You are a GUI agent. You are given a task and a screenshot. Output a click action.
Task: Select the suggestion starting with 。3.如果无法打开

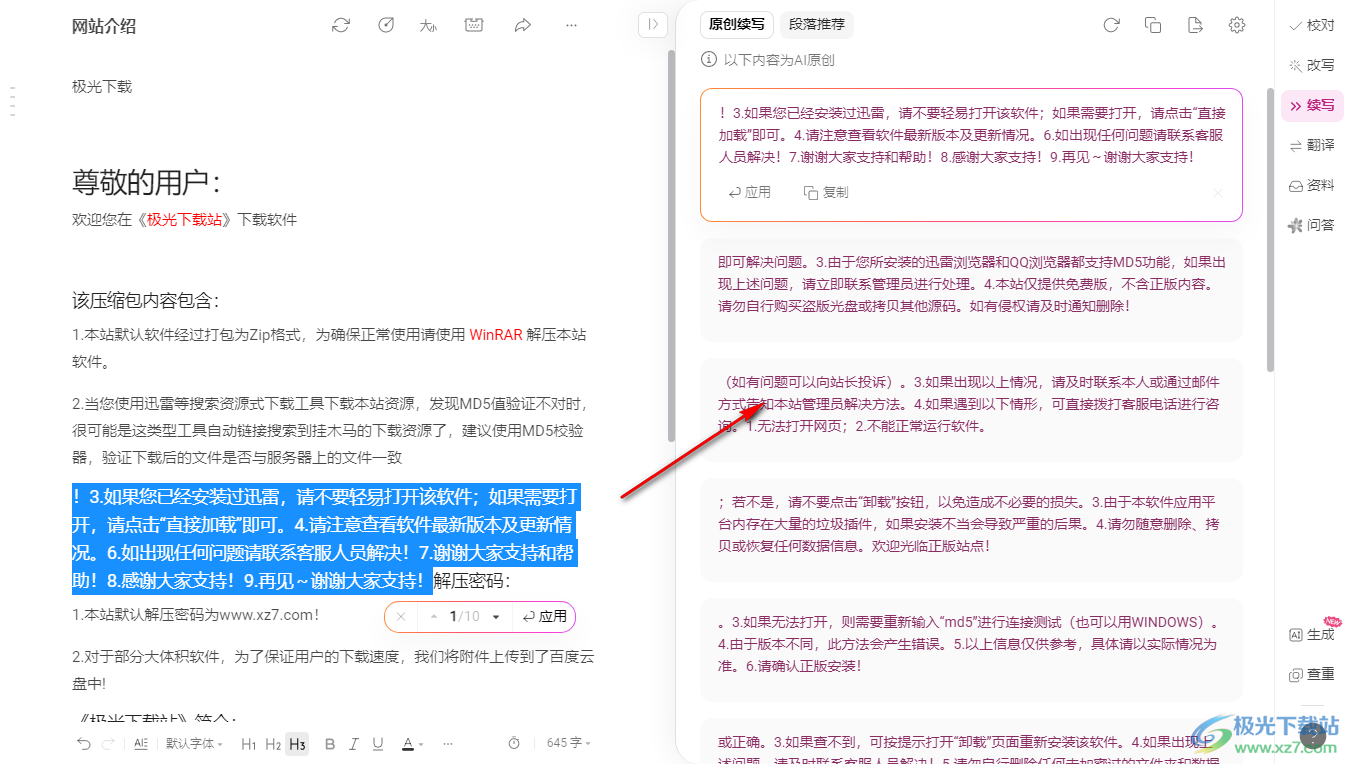[971, 649]
